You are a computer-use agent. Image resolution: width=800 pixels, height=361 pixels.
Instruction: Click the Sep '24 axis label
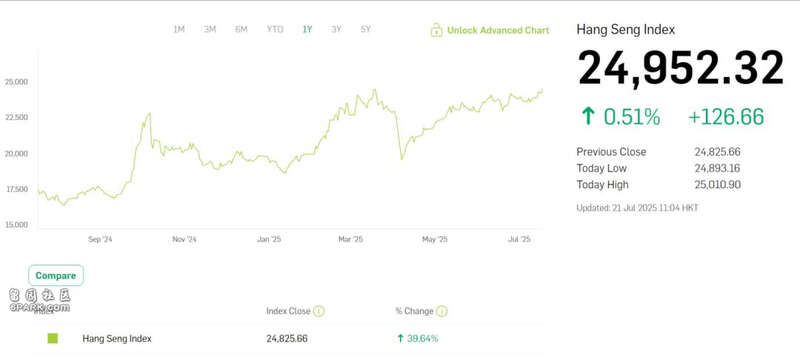coord(100,239)
